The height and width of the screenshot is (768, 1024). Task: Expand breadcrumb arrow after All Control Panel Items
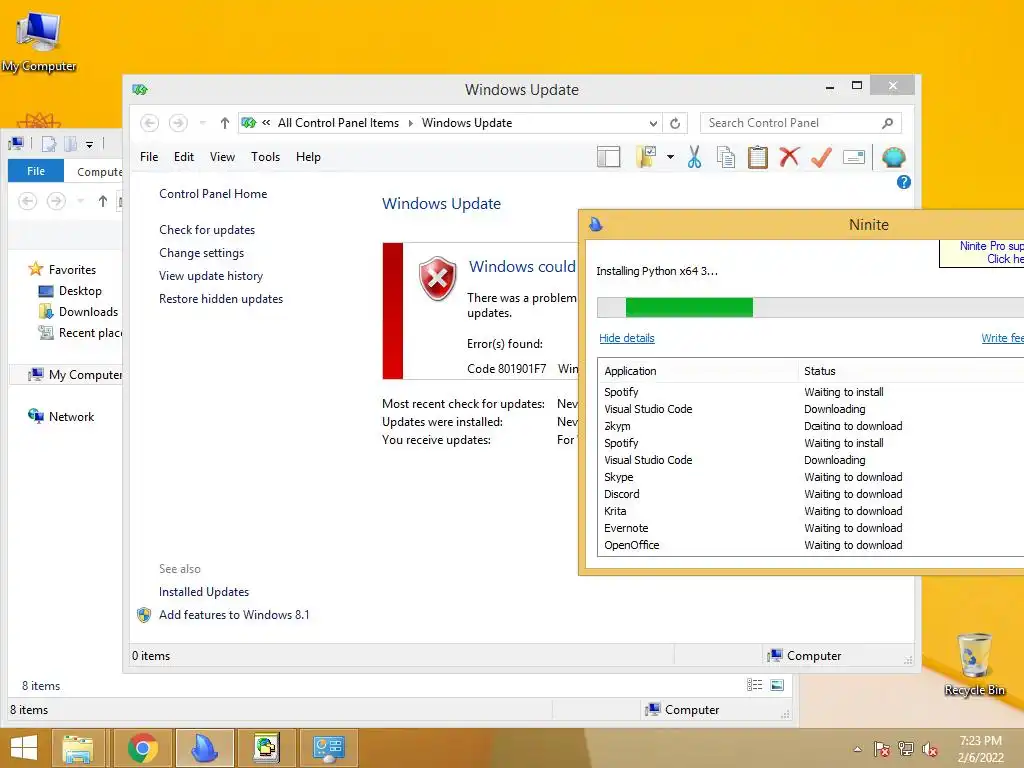[x=410, y=123]
